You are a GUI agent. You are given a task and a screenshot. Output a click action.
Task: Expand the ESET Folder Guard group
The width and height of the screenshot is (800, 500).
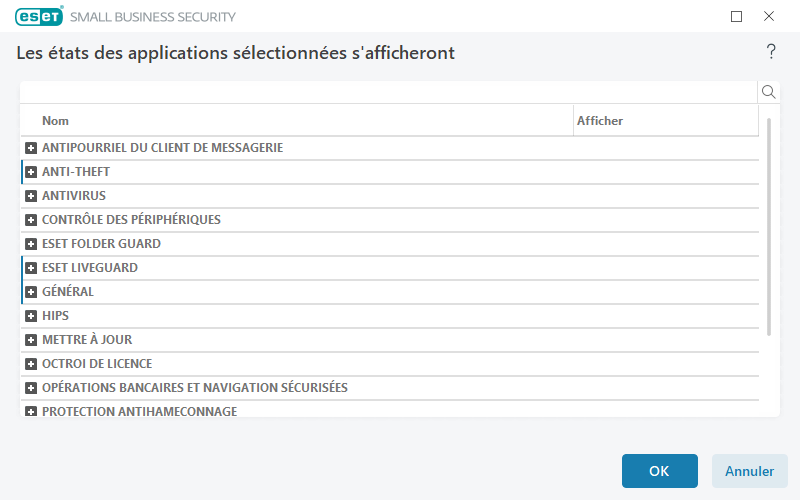[31, 244]
